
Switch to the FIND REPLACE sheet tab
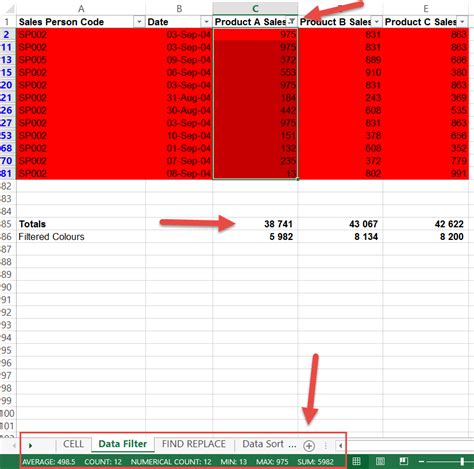[194, 444]
